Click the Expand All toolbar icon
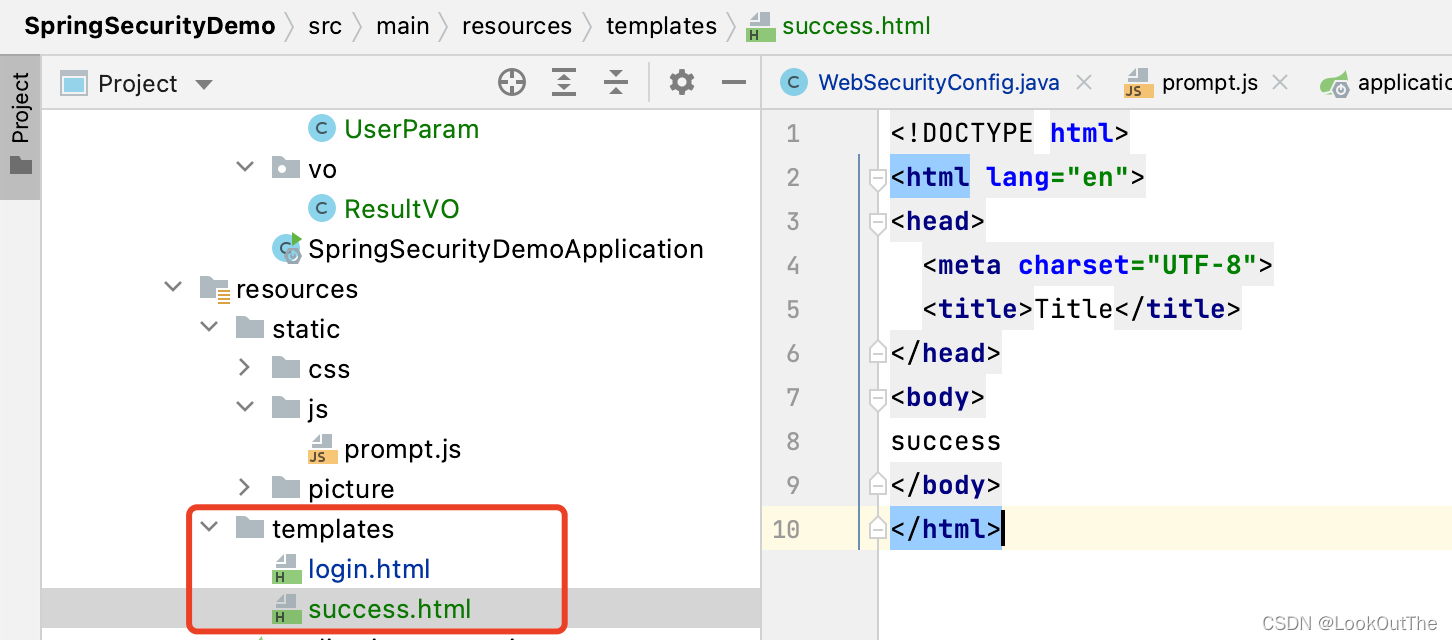1452x640 pixels. click(565, 83)
